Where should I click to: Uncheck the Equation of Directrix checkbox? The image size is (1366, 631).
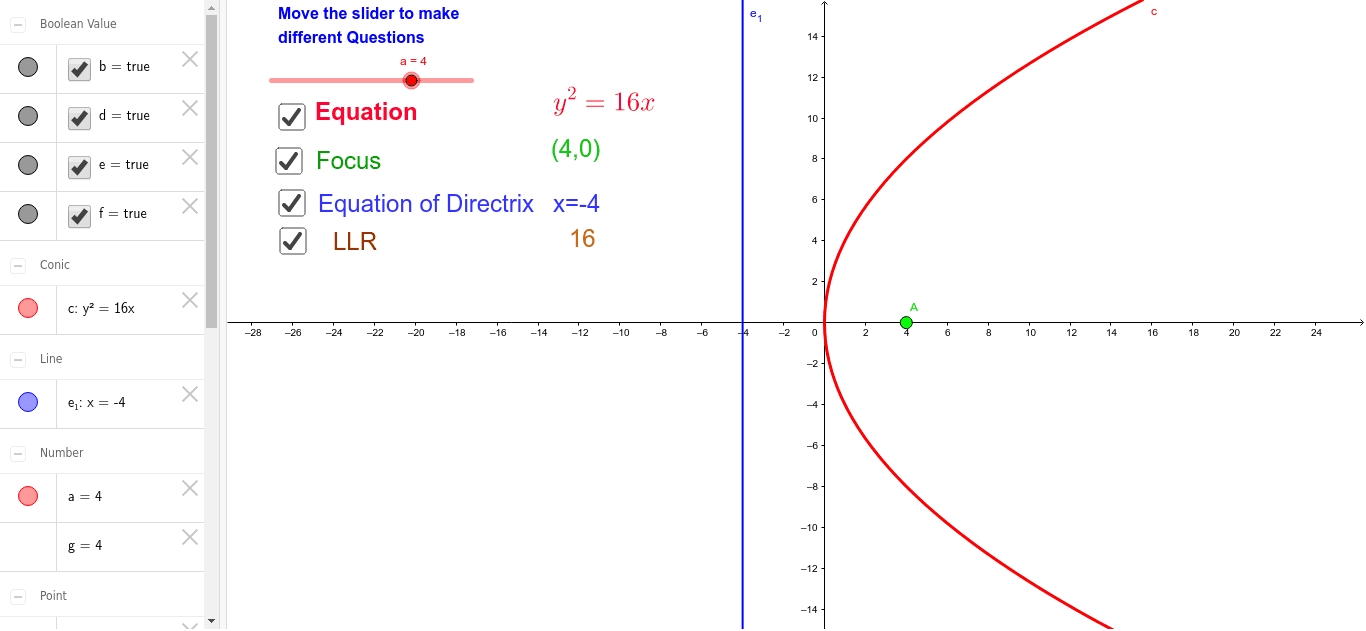click(292, 203)
